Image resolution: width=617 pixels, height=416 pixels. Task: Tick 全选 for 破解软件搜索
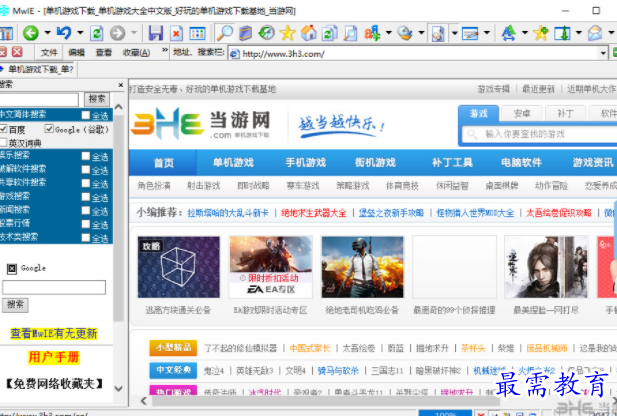[85, 170]
